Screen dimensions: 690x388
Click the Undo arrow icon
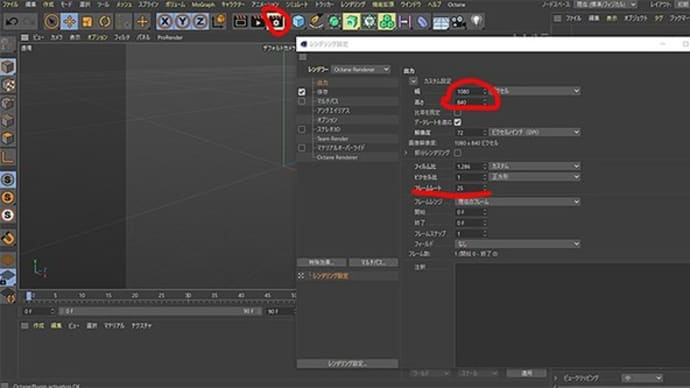pyautogui.click(x=12, y=21)
